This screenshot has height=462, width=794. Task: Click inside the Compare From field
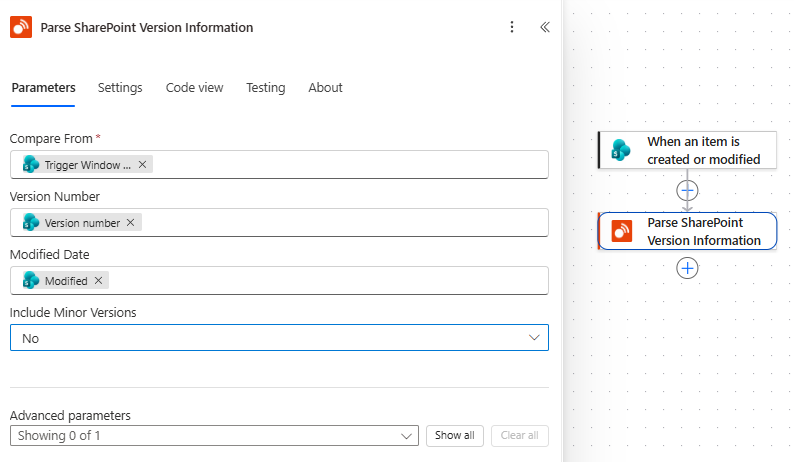(x=279, y=165)
